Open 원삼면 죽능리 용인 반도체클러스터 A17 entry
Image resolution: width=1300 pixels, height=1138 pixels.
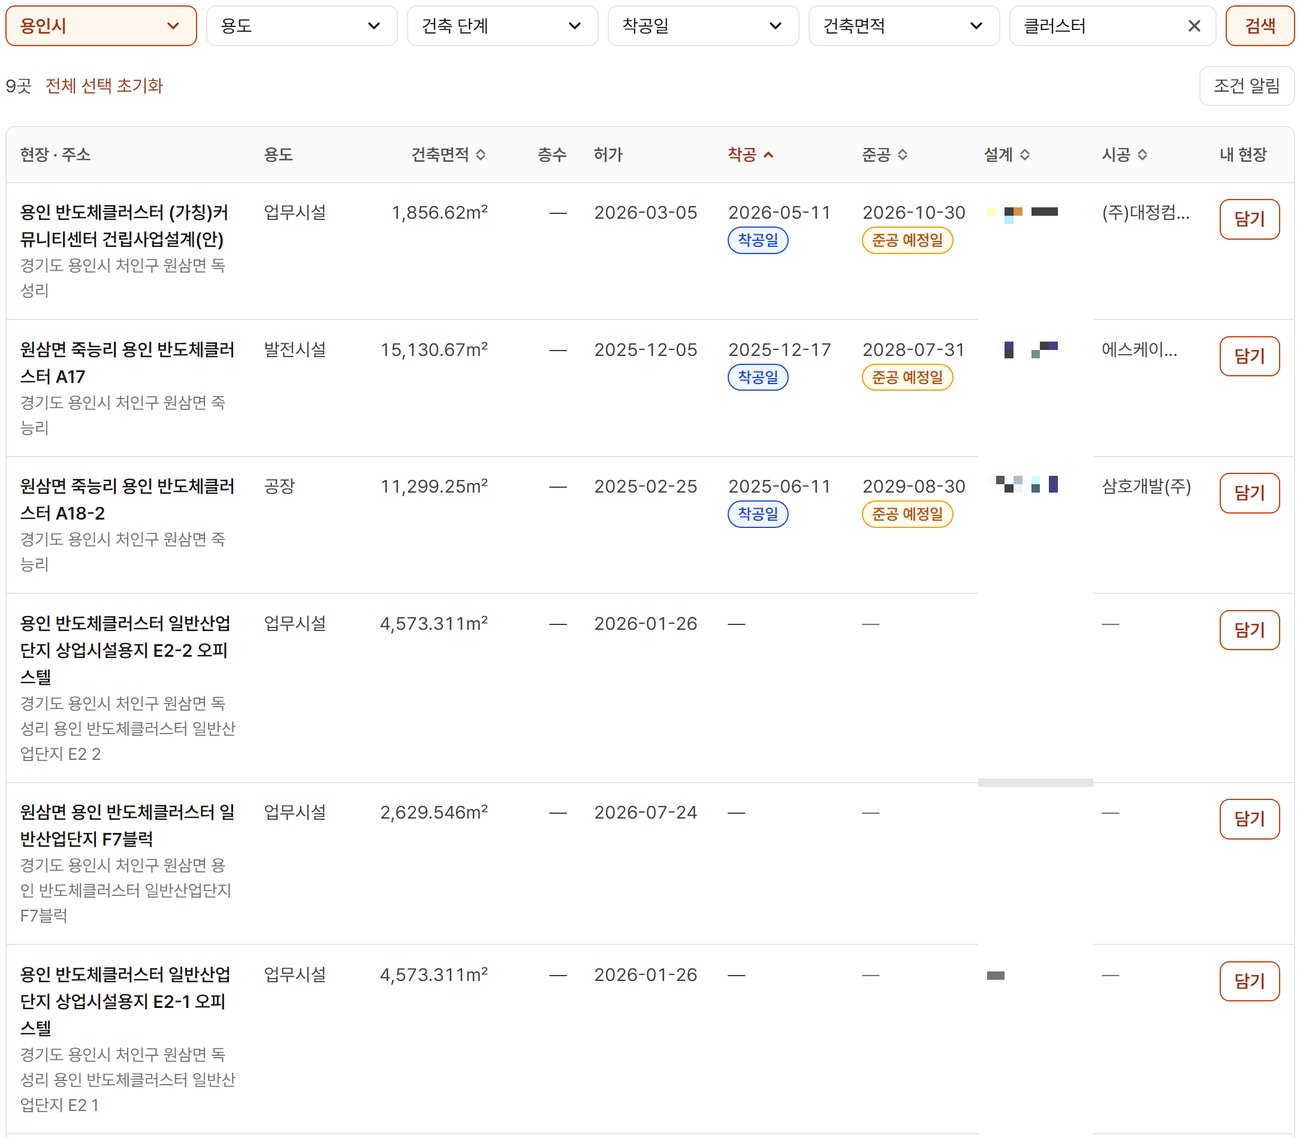click(x=127, y=363)
